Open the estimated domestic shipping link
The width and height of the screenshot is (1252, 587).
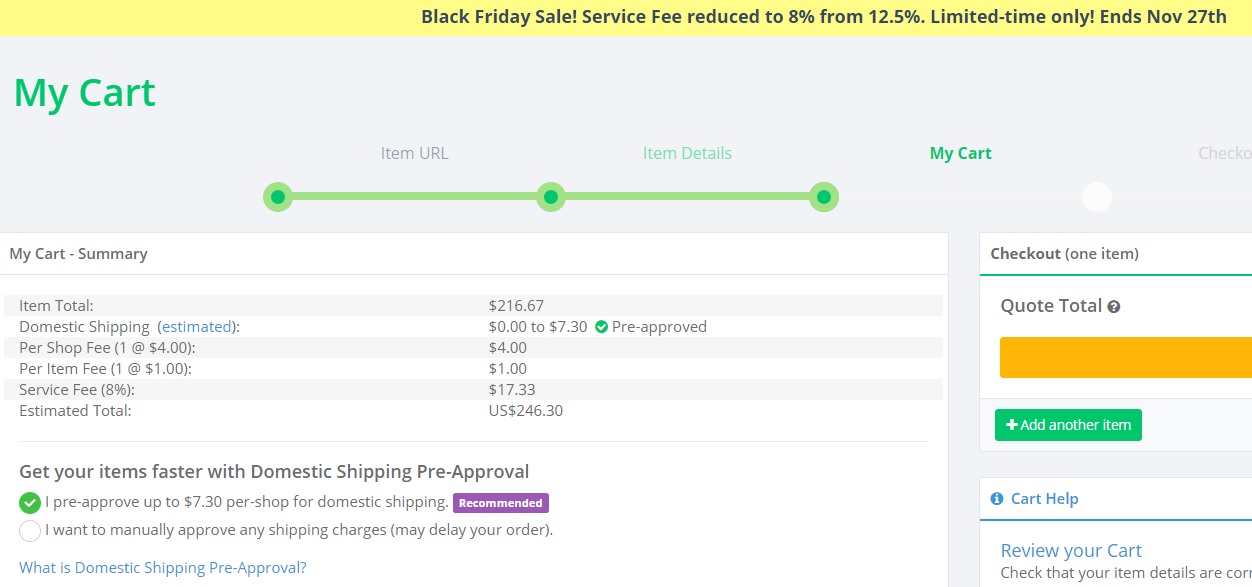tap(196, 327)
